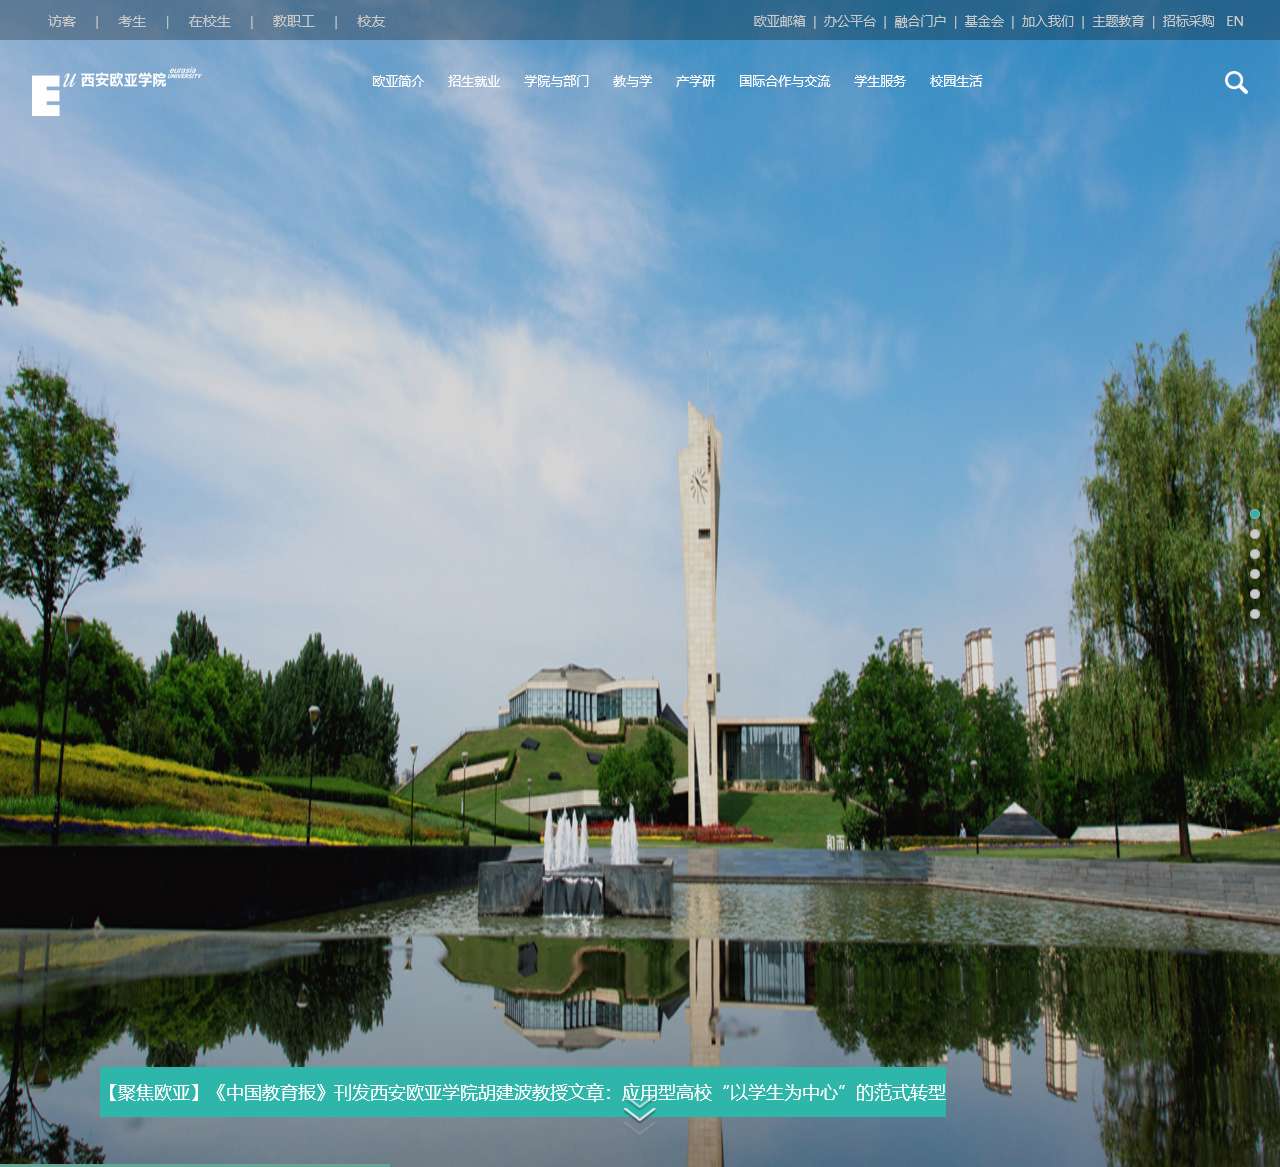Go to the 考生 applicants page
The width and height of the screenshot is (1280, 1167).
(x=132, y=21)
